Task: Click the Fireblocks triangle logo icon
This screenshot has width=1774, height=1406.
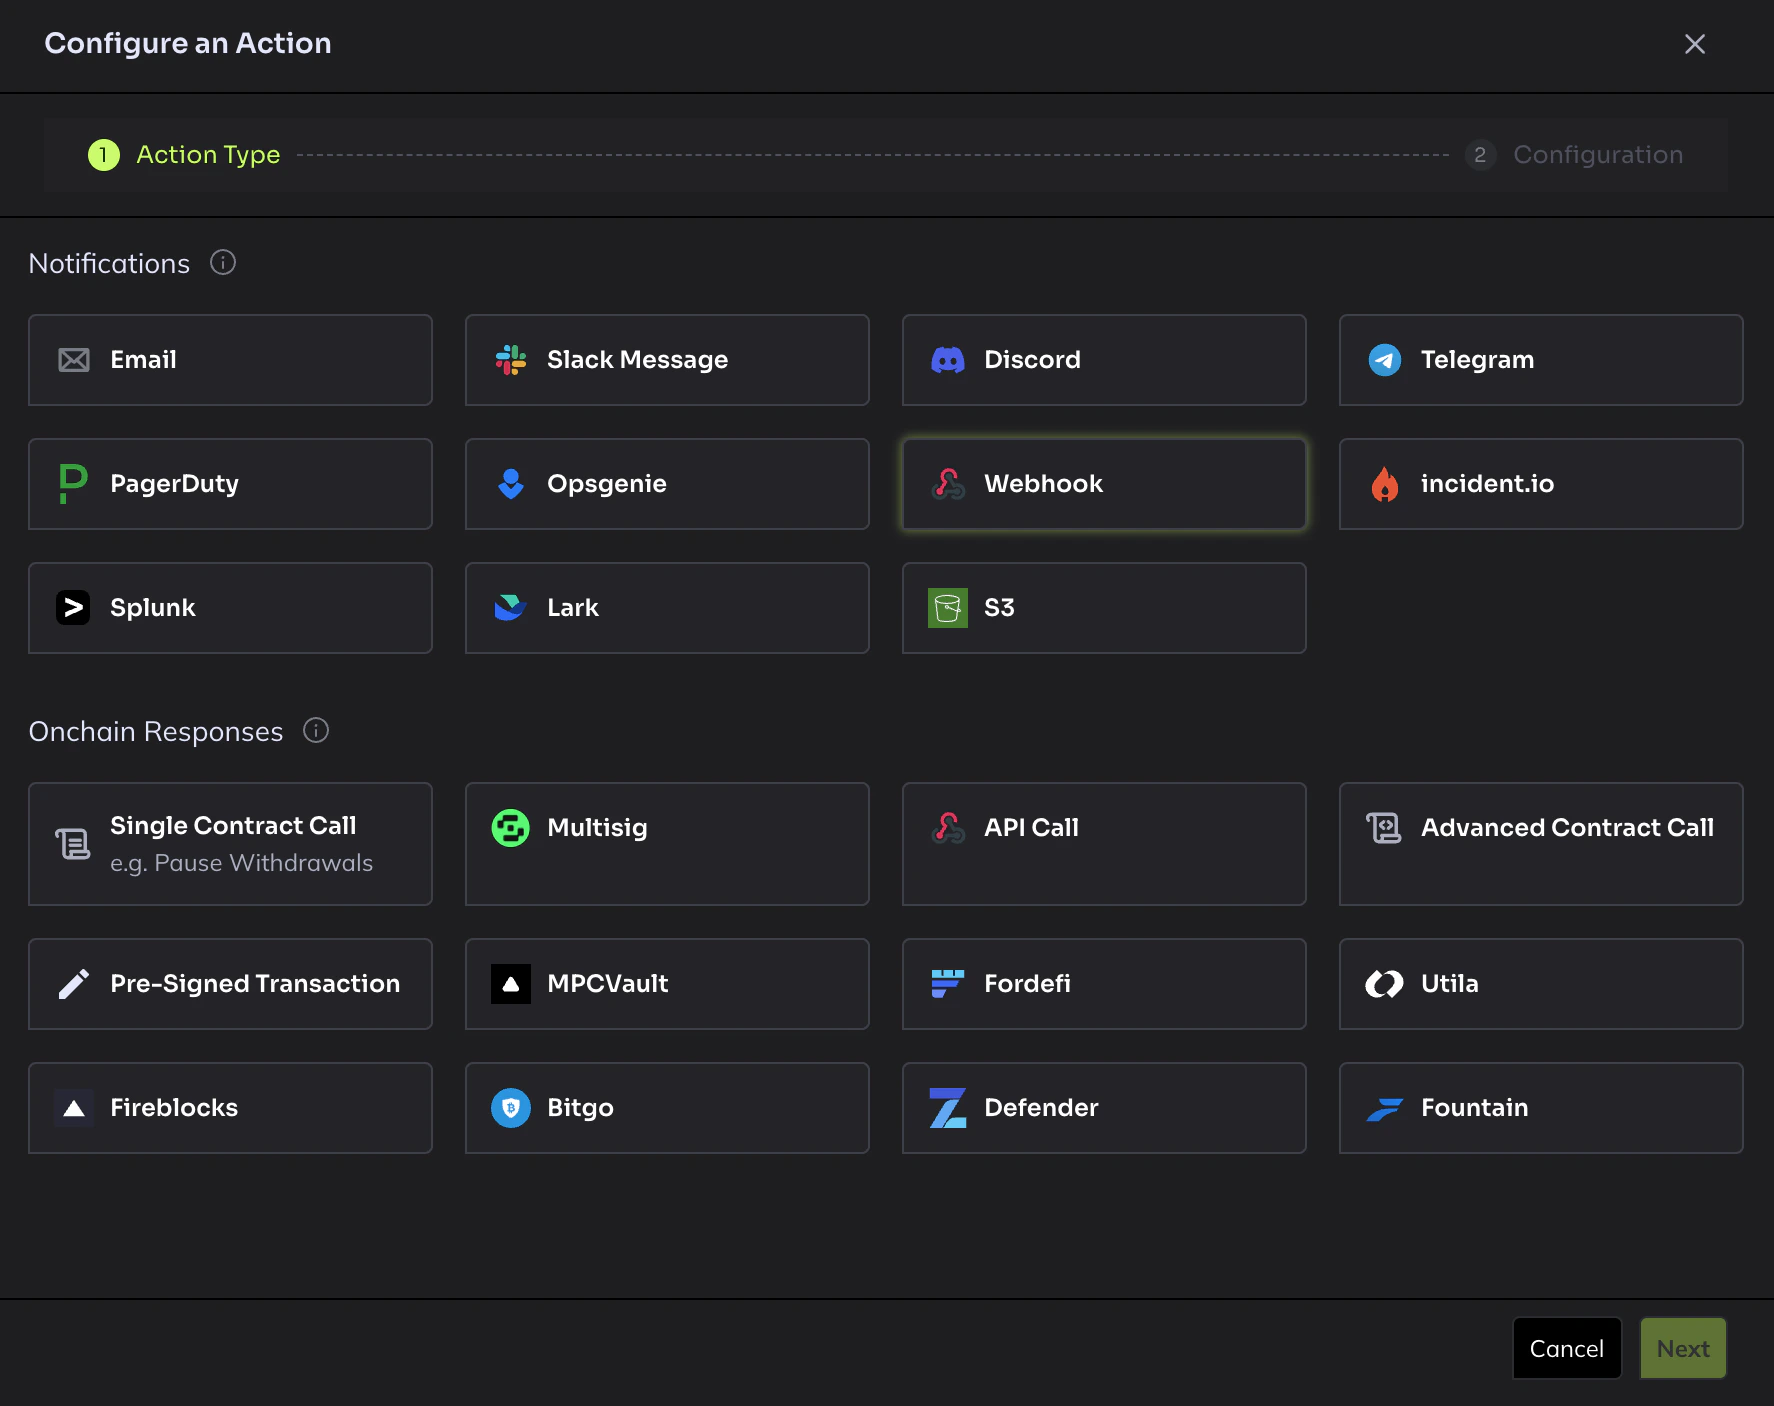Action: click(74, 1108)
